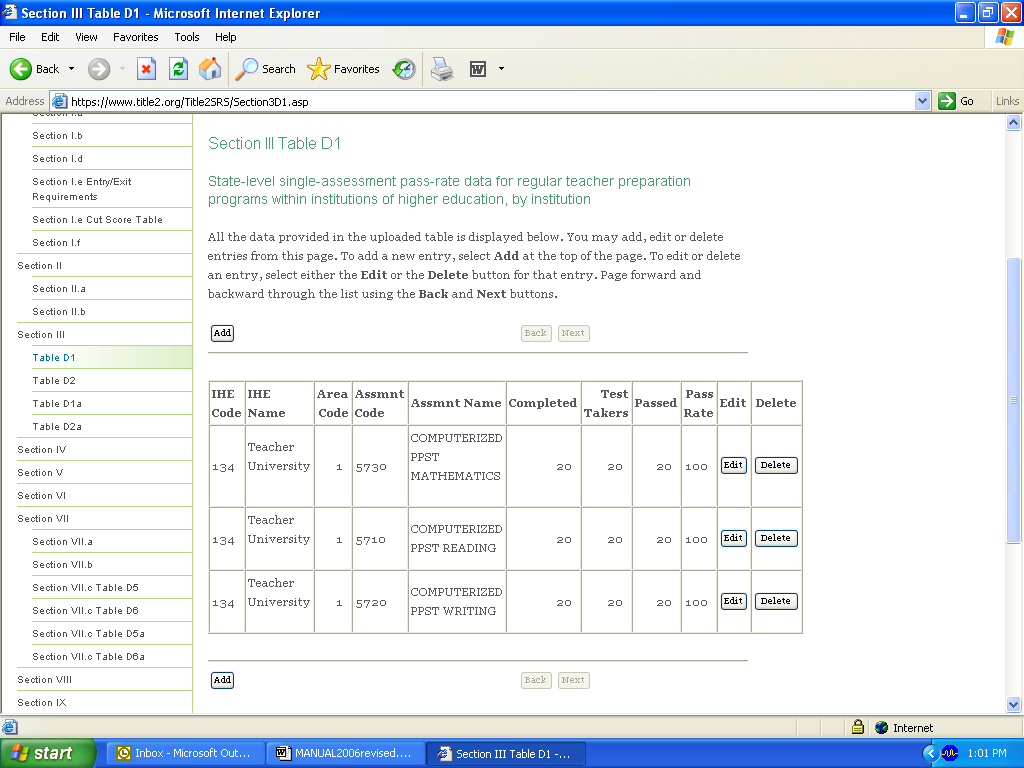Open the Back button history dropdown arrow
This screenshot has width=1024, height=768.
(x=71, y=69)
